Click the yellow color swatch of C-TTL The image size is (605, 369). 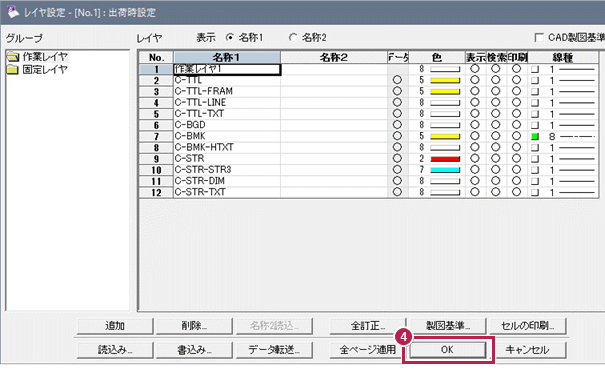(x=445, y=80)
